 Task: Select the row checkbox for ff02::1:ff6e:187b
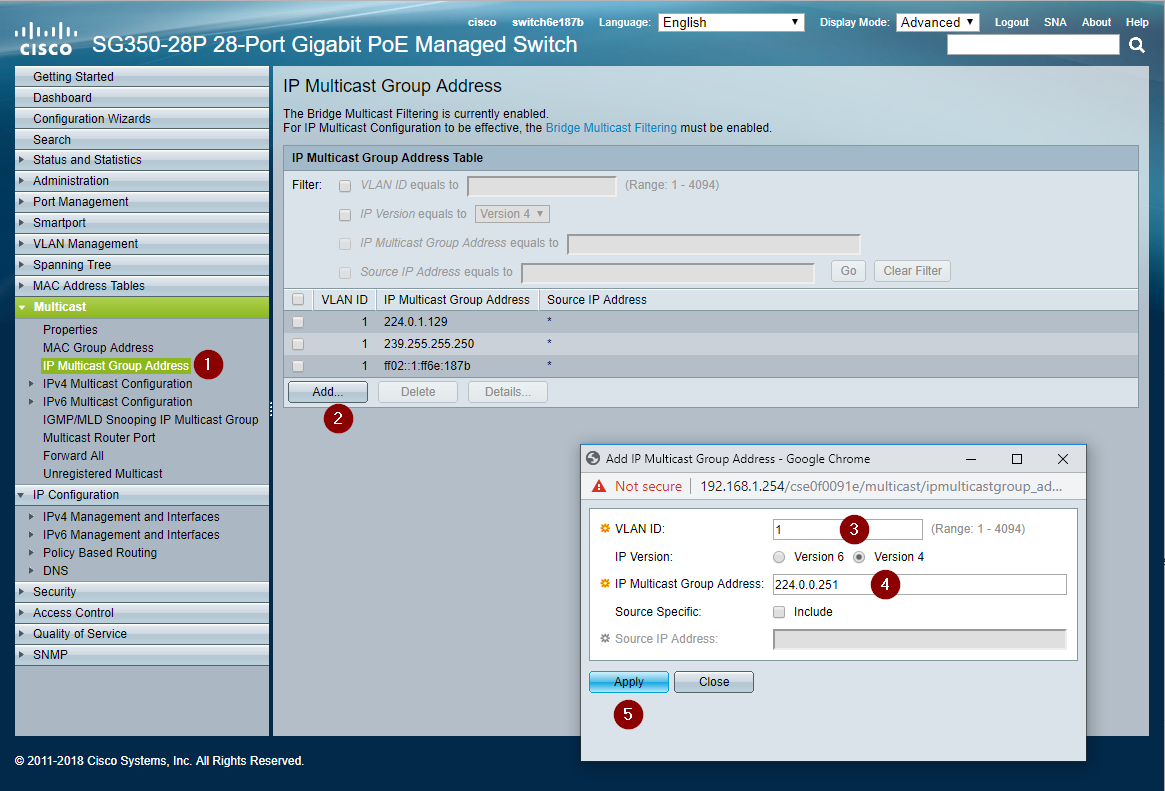click(x=298, y=365)
